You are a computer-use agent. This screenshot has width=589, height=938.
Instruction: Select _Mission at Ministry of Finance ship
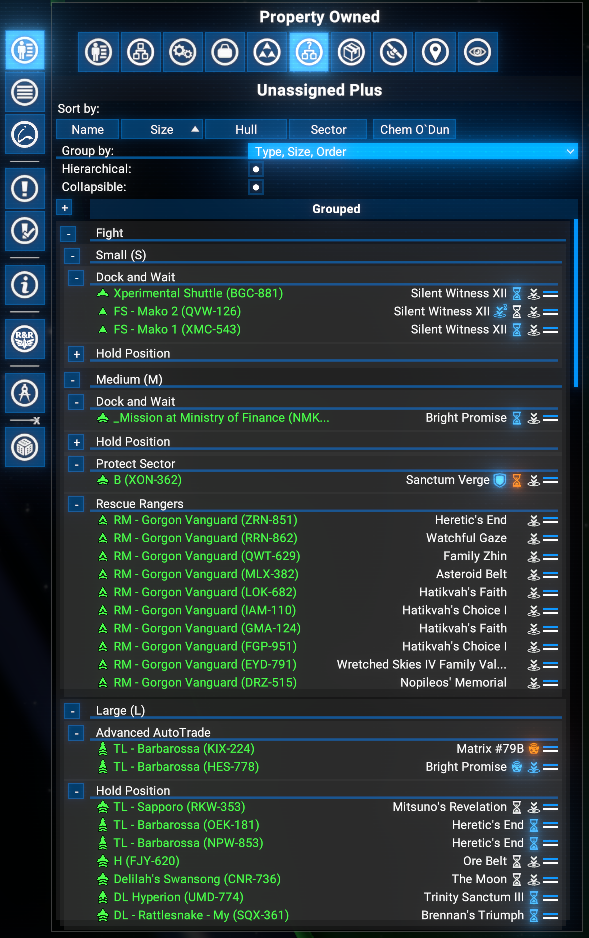[x=221, y=418]
